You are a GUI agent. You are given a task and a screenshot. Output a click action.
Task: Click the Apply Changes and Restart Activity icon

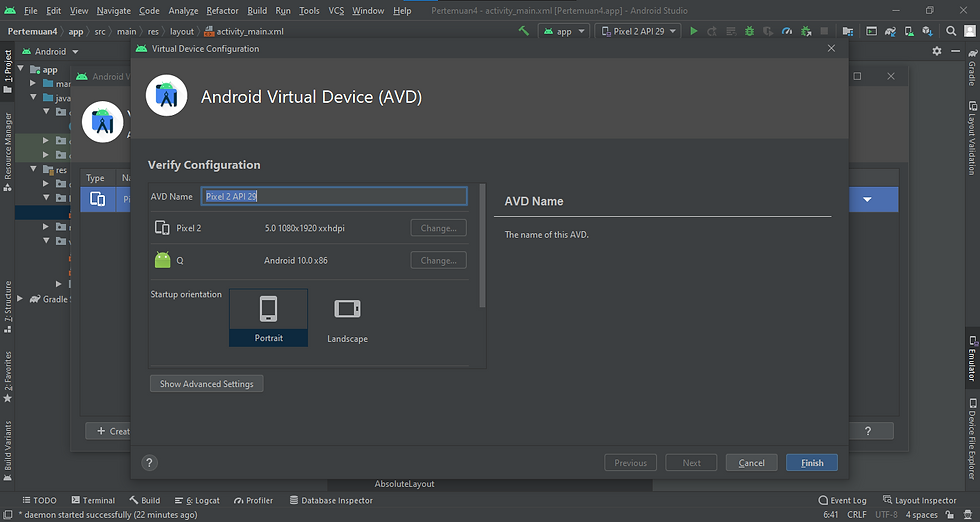pyautogui.click(x=712, y=31)
